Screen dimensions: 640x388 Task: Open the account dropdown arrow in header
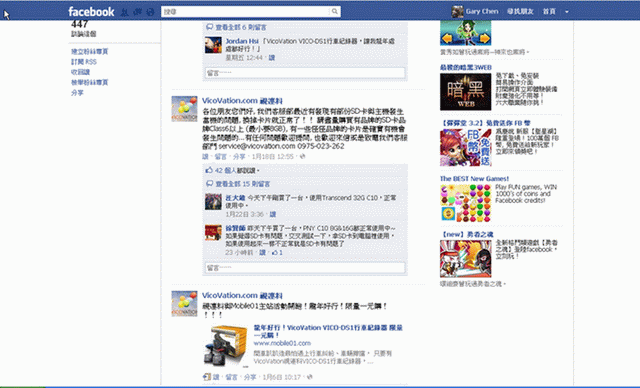coord(567,12)
